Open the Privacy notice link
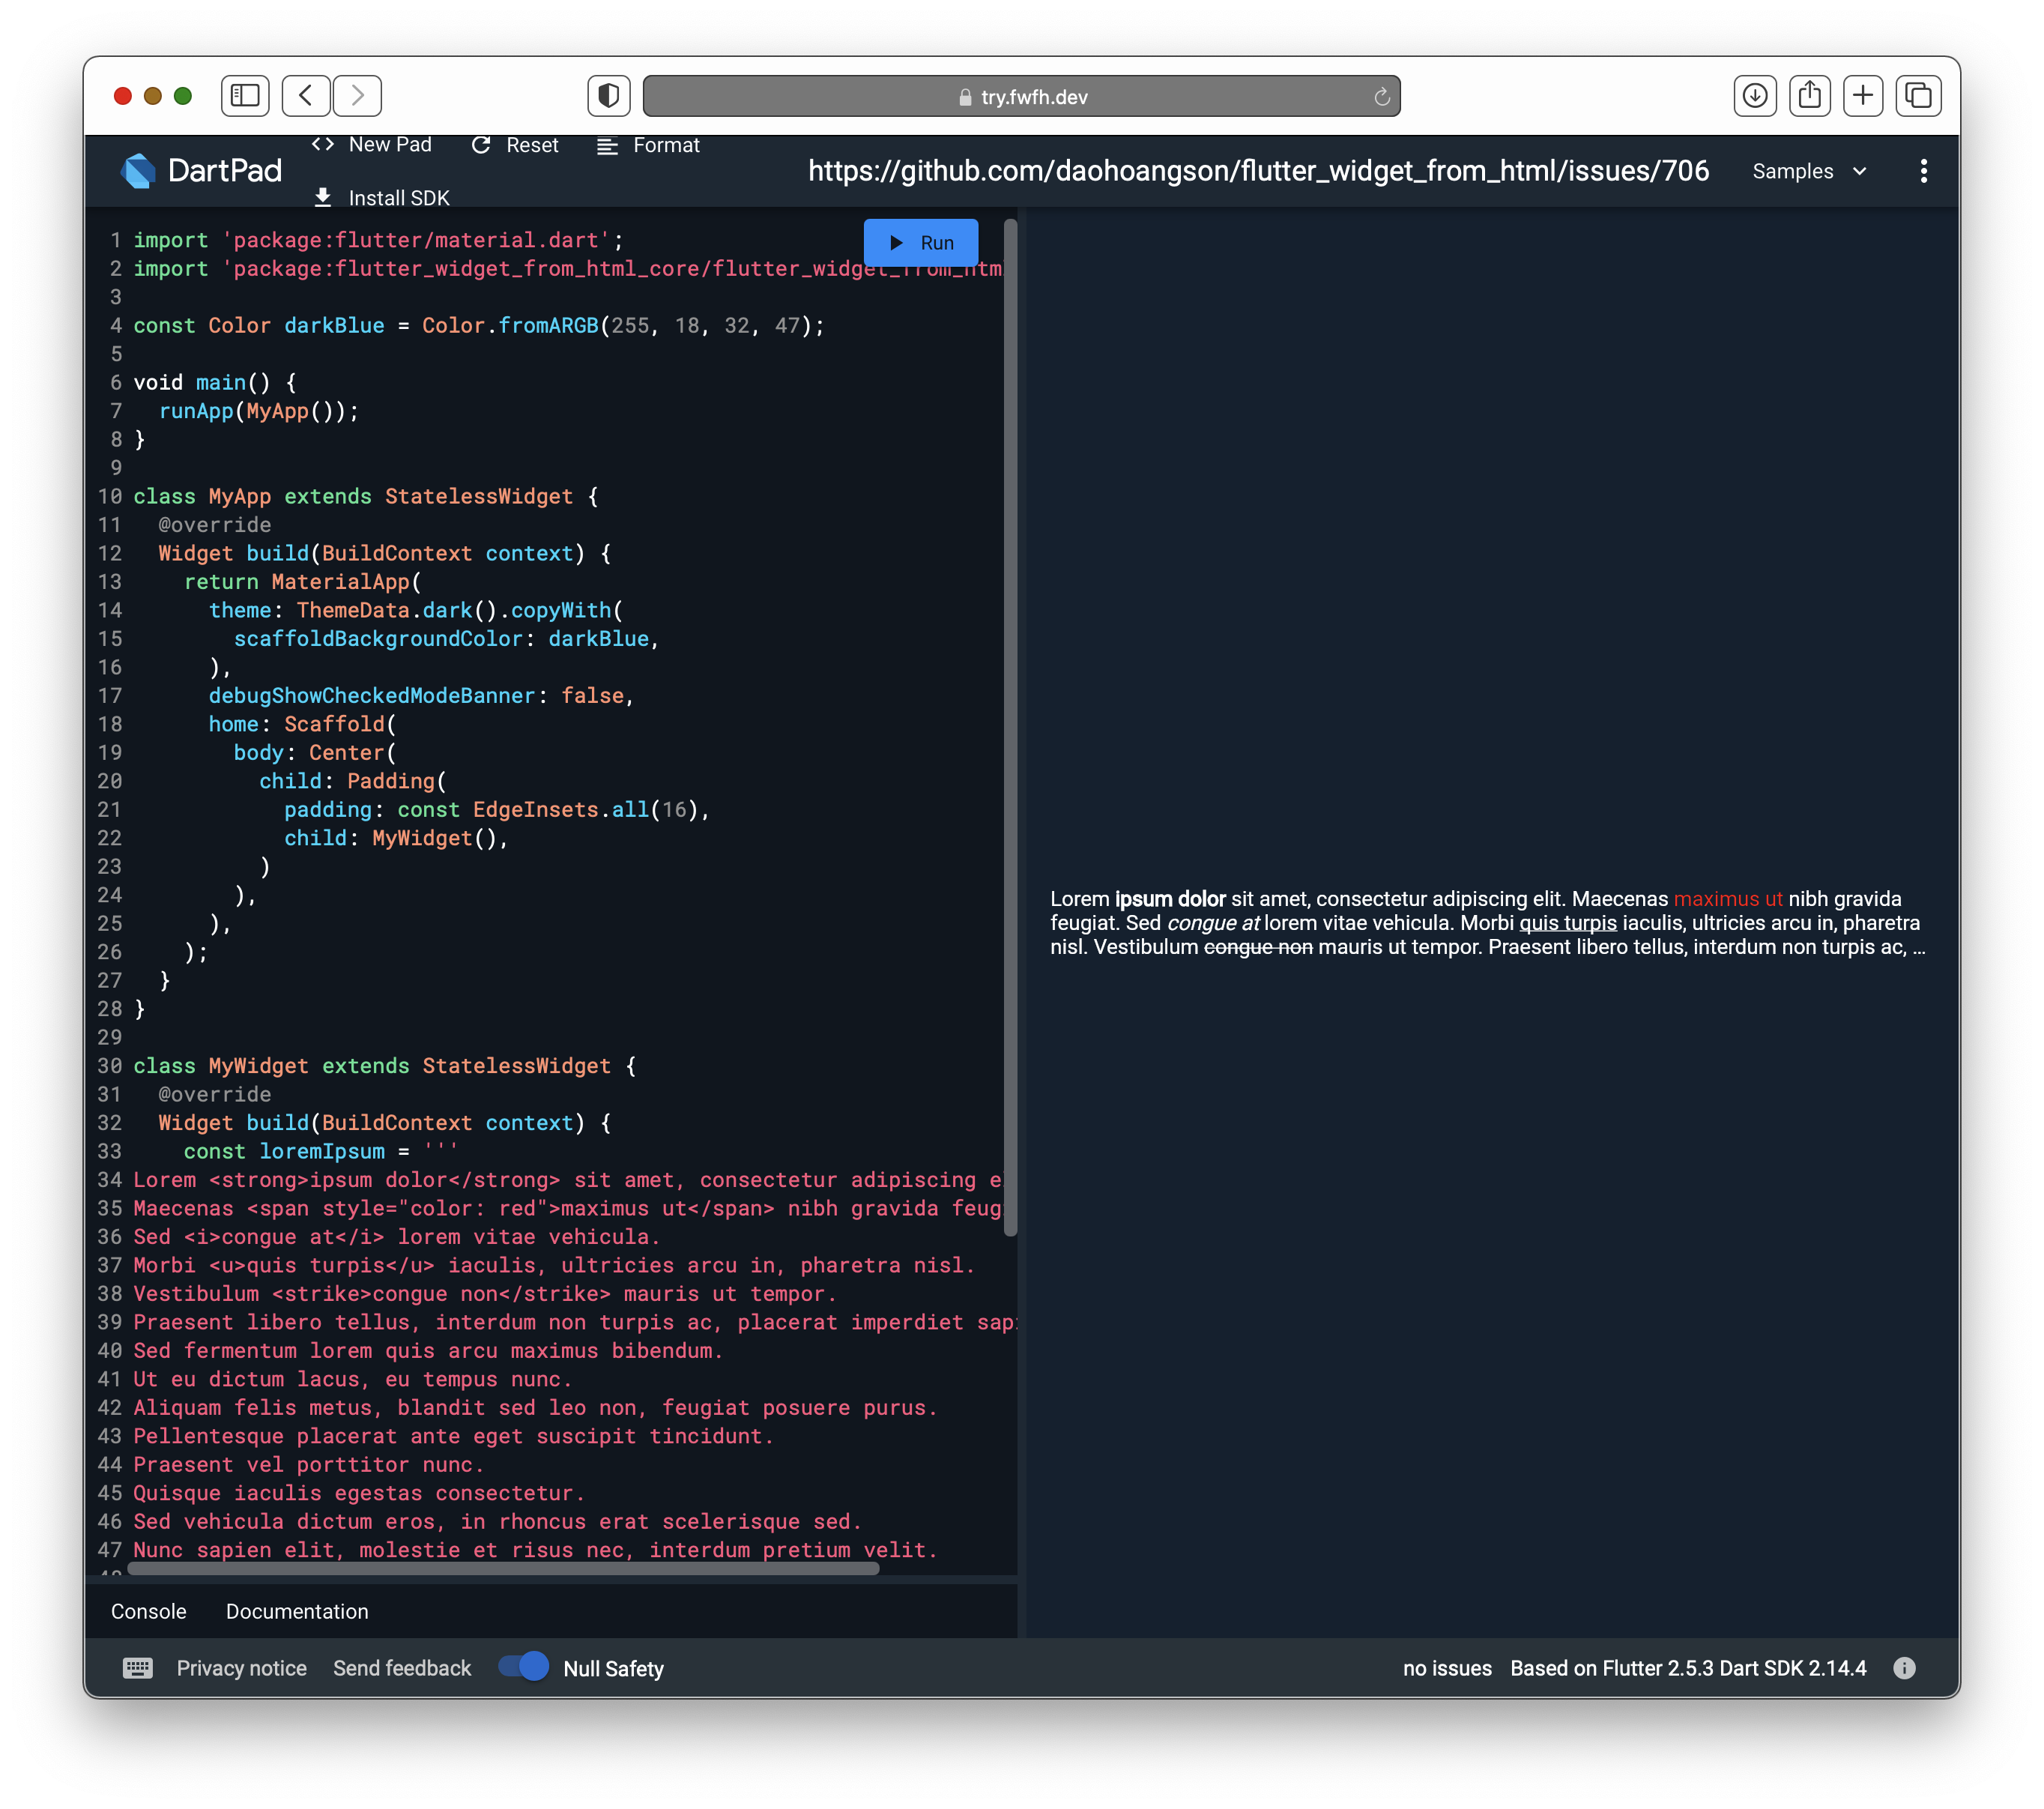The width and height of the screenshot is (2044, 1809). [x=241, y=1668]
